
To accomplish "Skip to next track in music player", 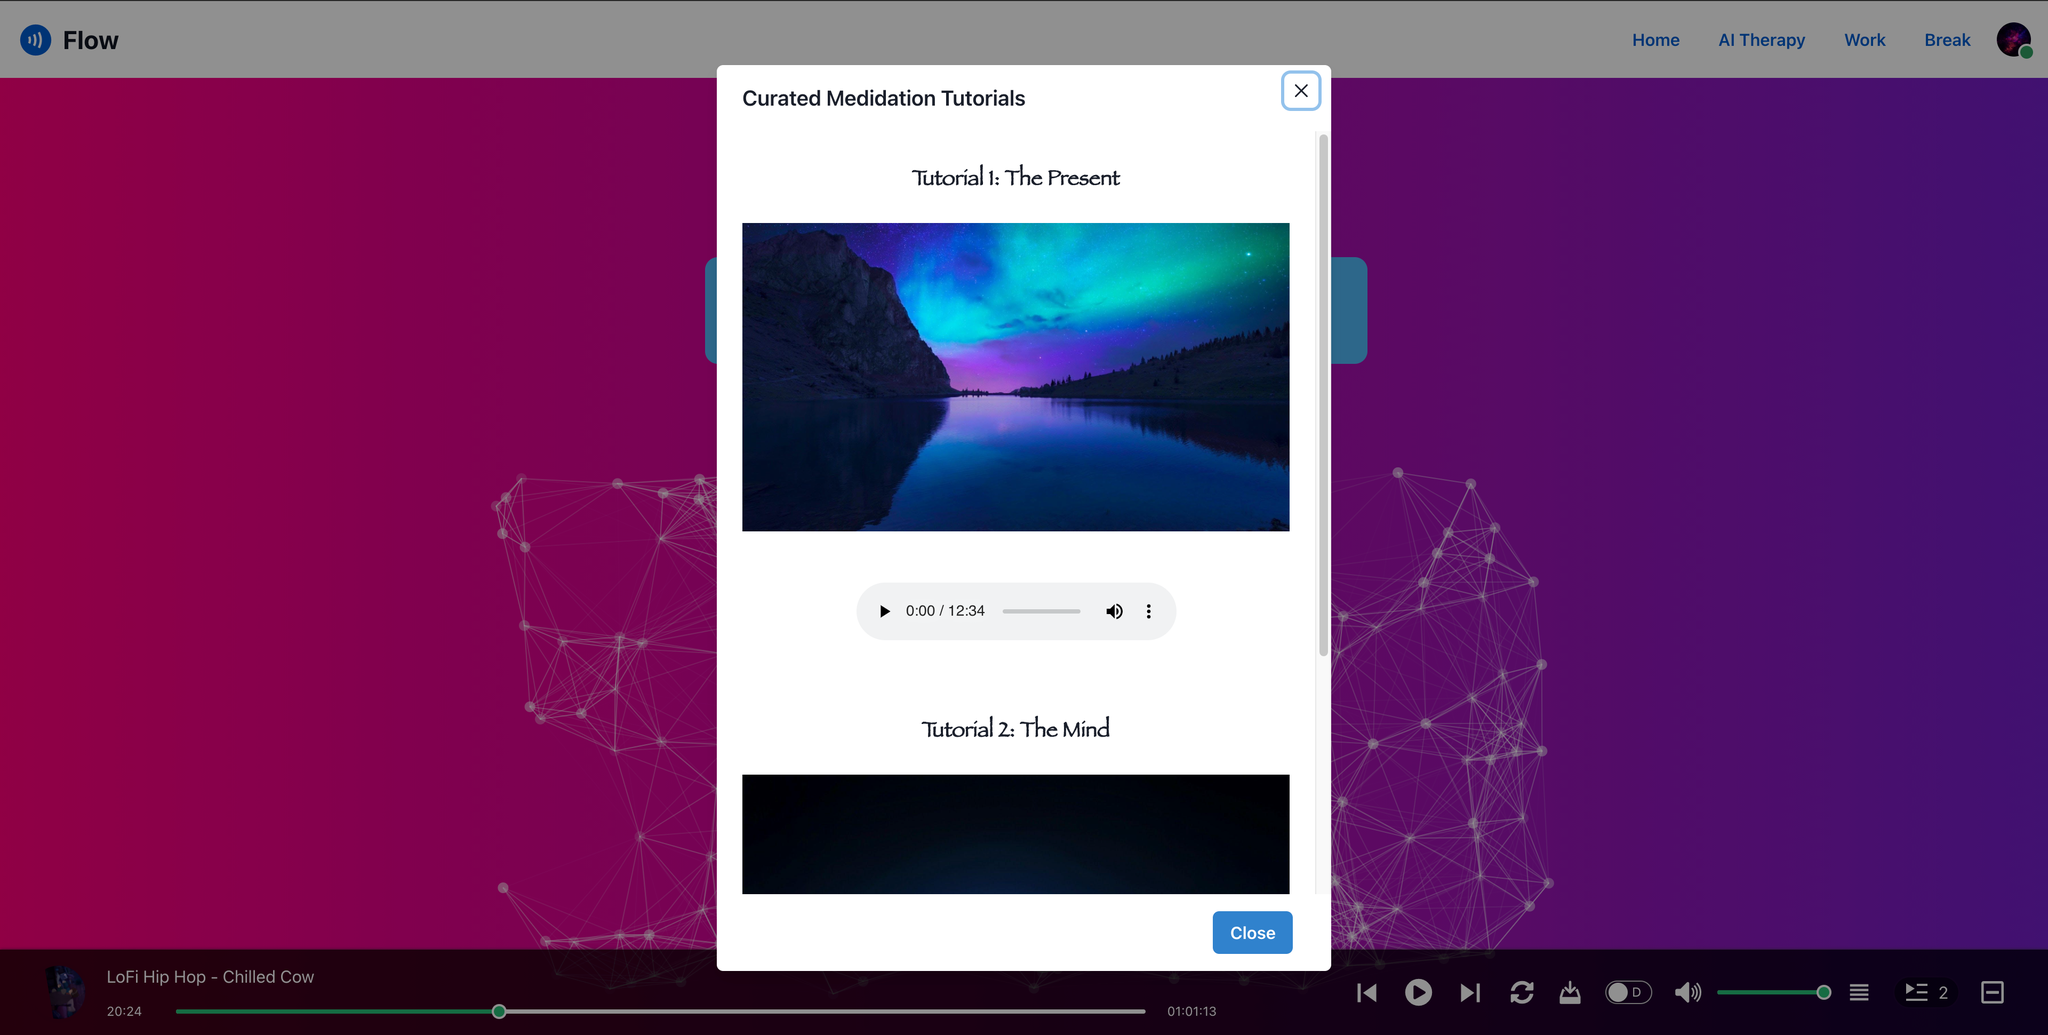I will 1469,992.
